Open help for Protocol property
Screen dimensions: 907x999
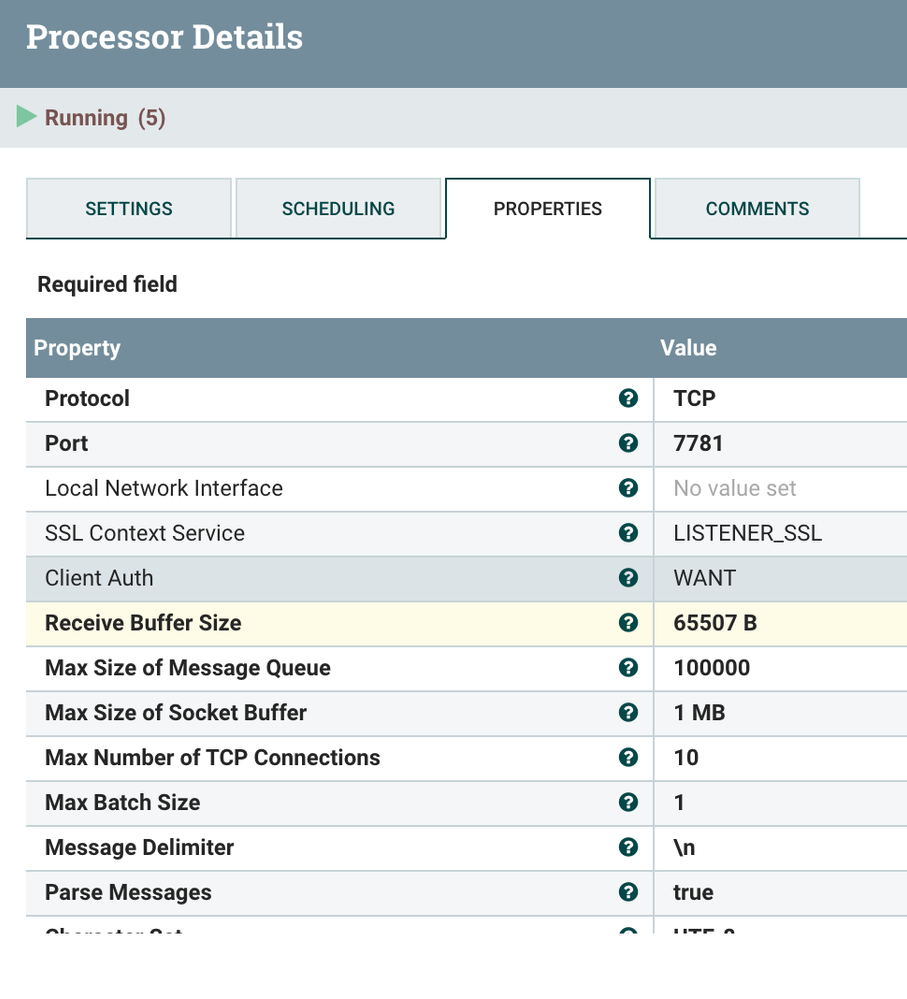[628, 398]
